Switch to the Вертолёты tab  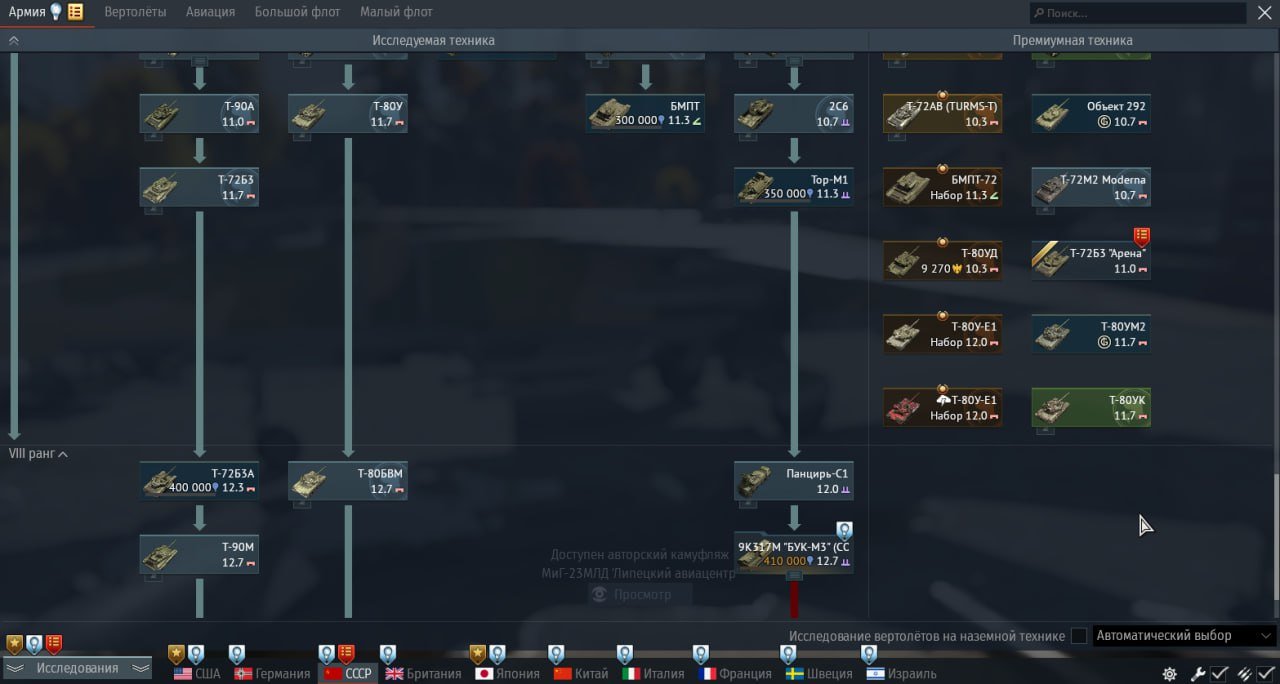tap(136, 12)
